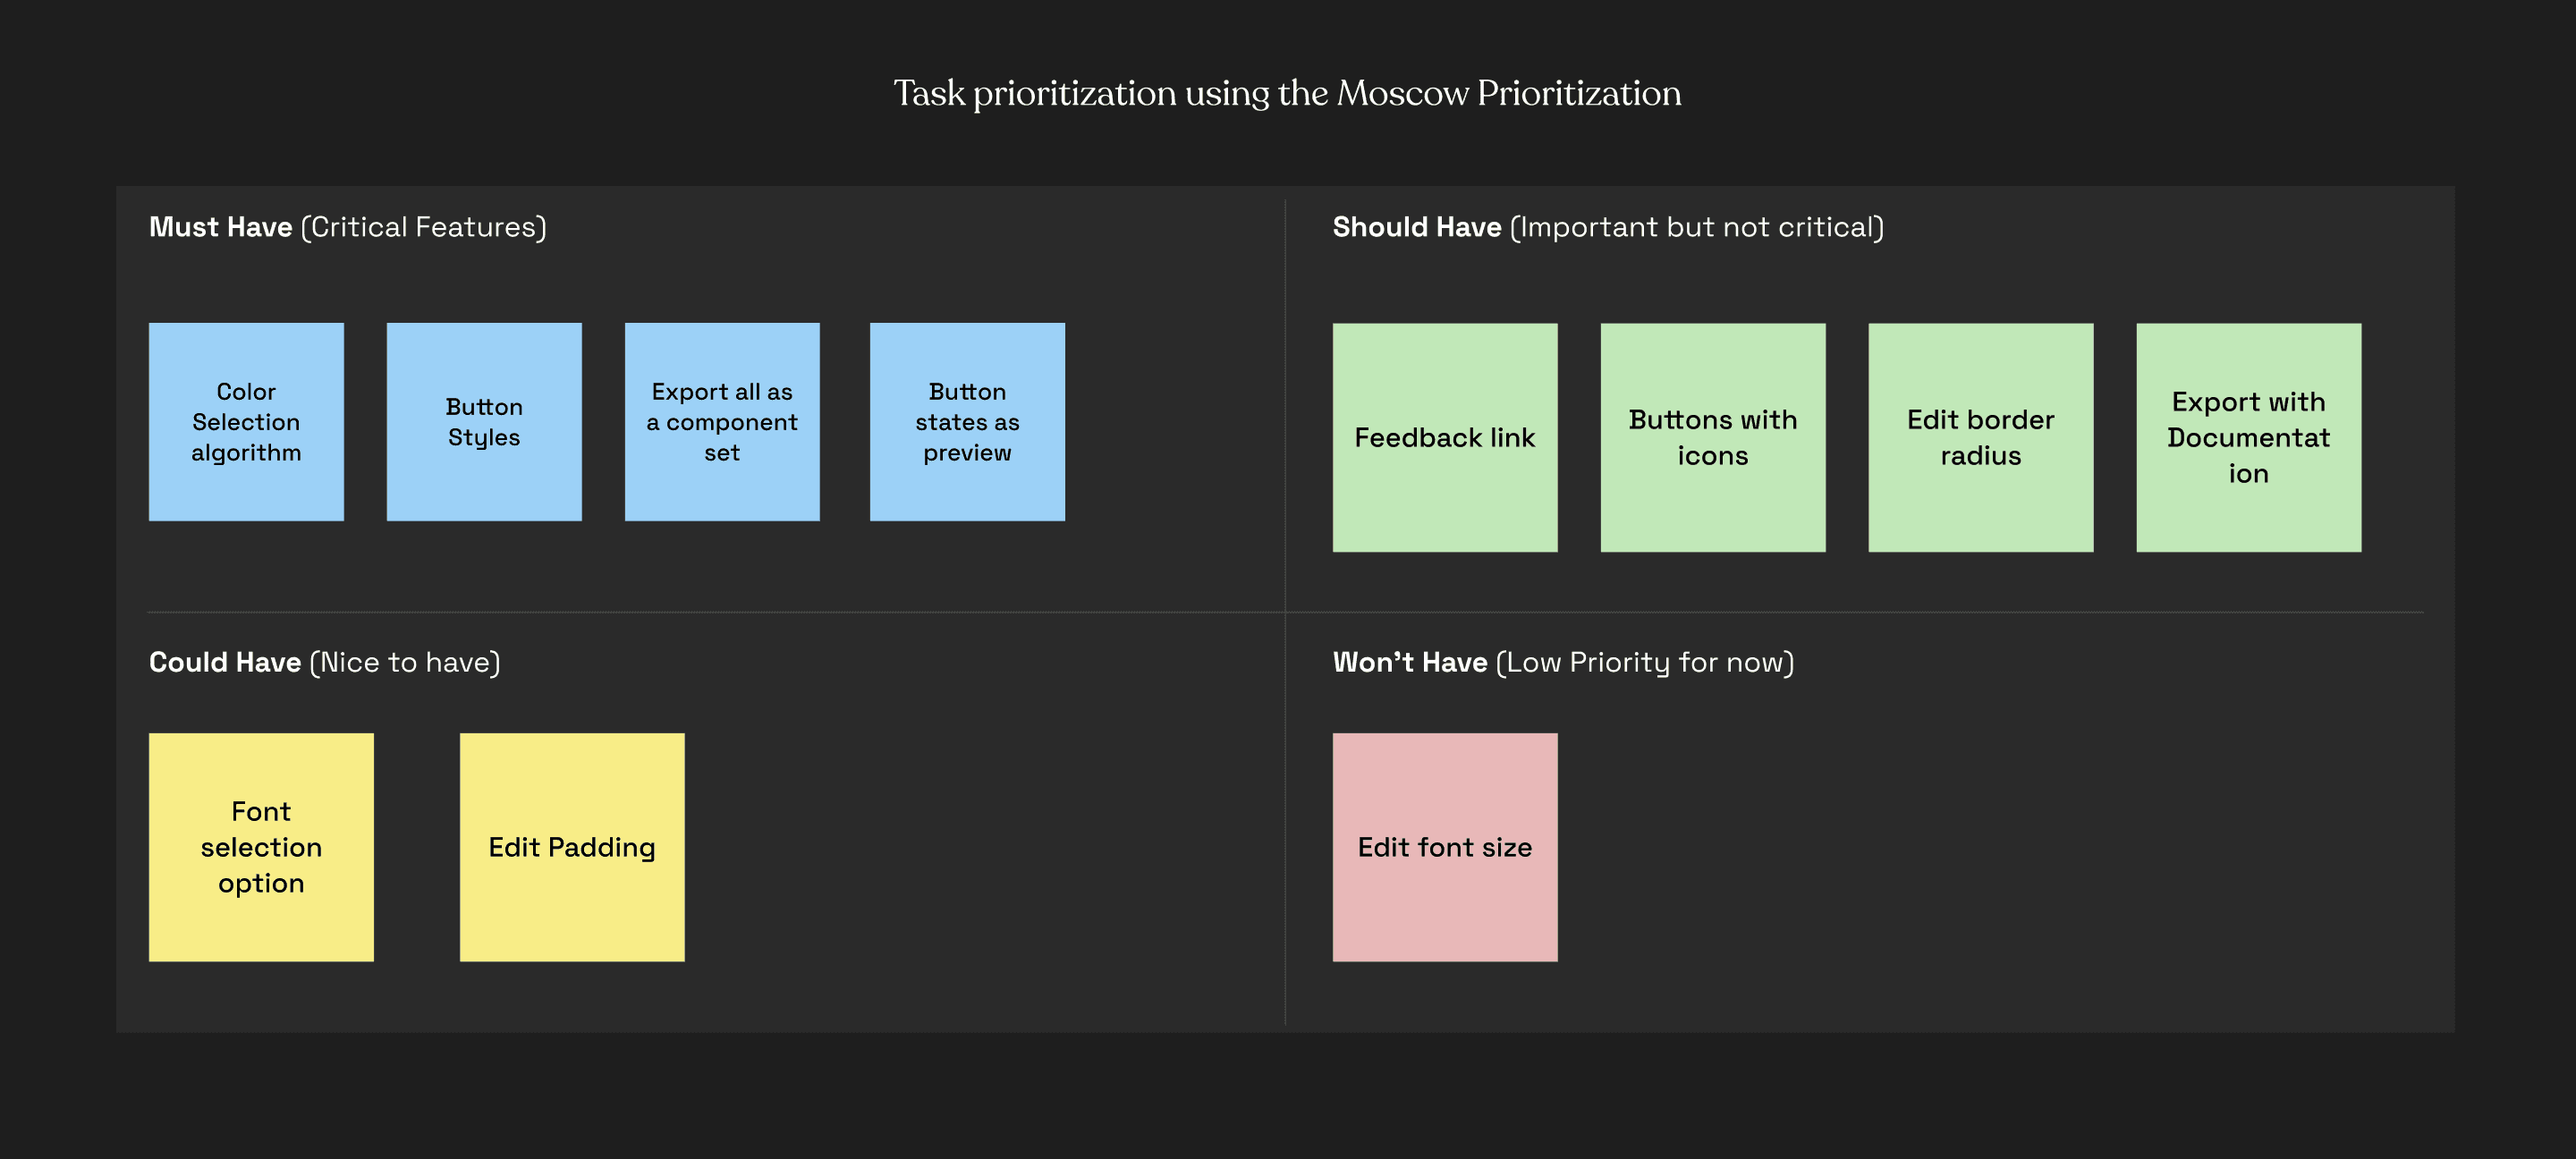Viewport: 2576px width, 1159px height.
Task: Click the Button states as preview note
Action: pyautogui.click(x=967, y=421)
